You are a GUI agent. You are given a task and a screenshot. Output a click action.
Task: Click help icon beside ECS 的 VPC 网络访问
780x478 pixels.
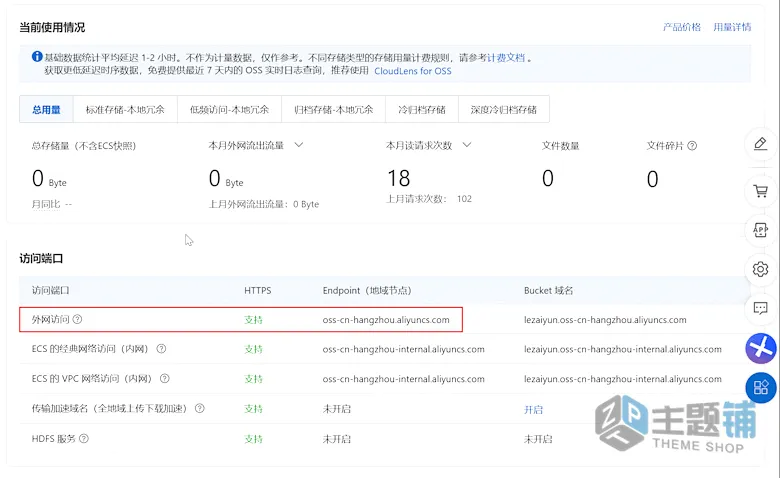point(165,379)
